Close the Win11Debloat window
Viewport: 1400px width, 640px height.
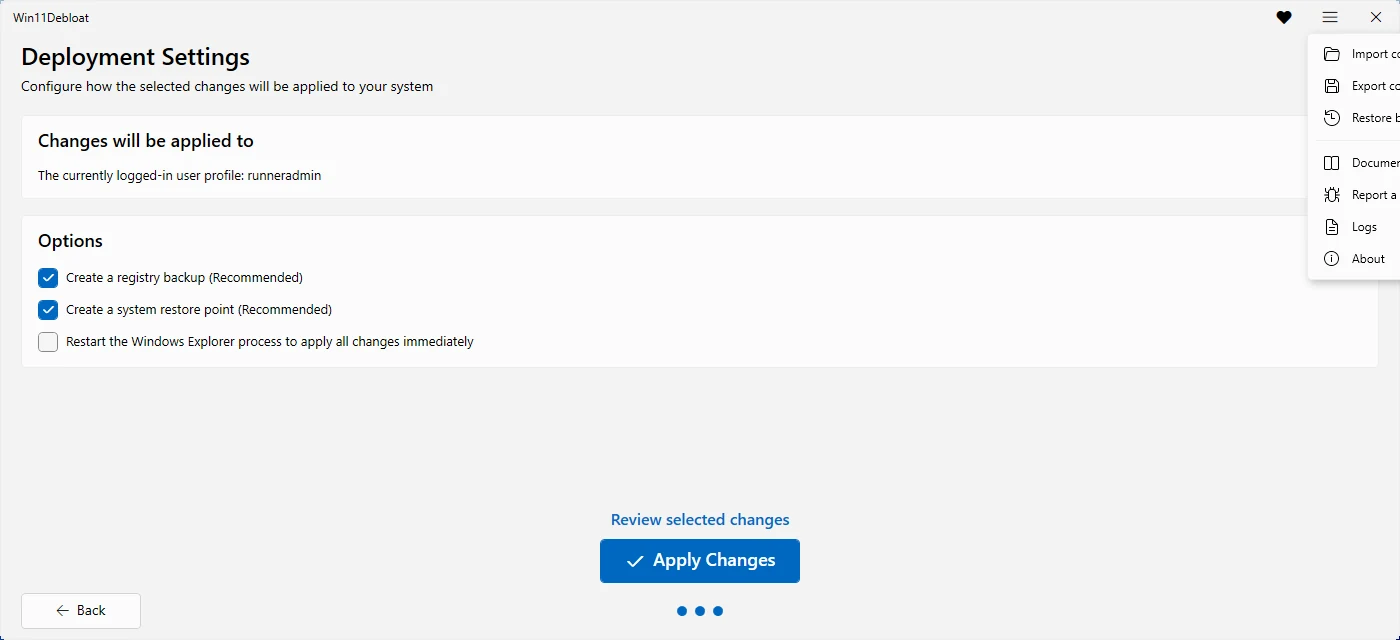(1376, 17)
